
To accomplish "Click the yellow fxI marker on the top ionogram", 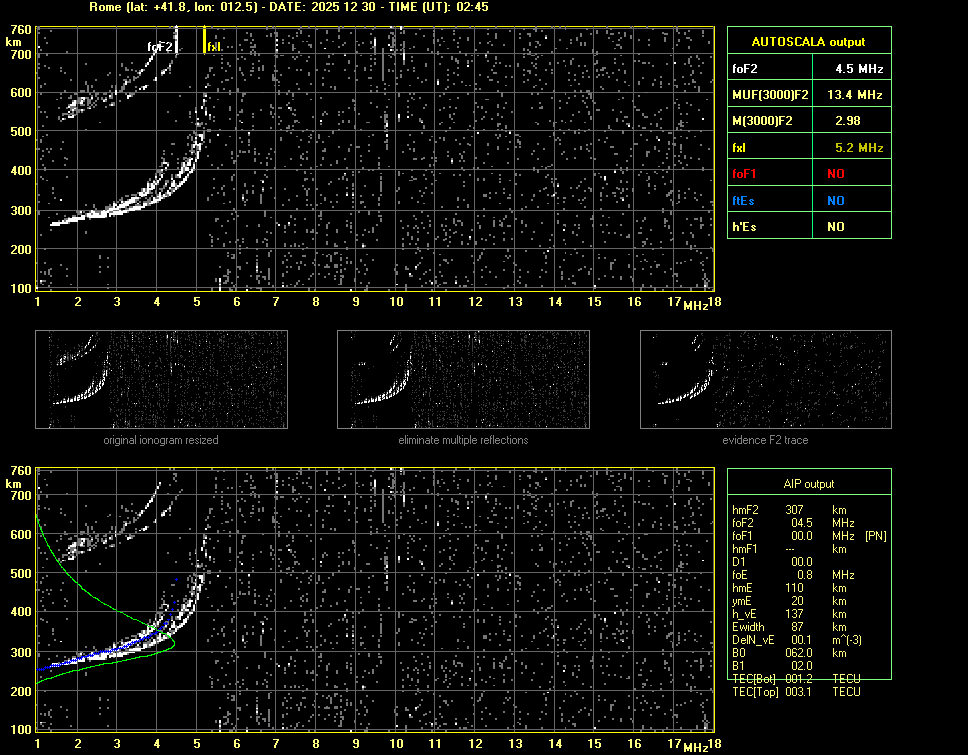I will tap(205, 41).
